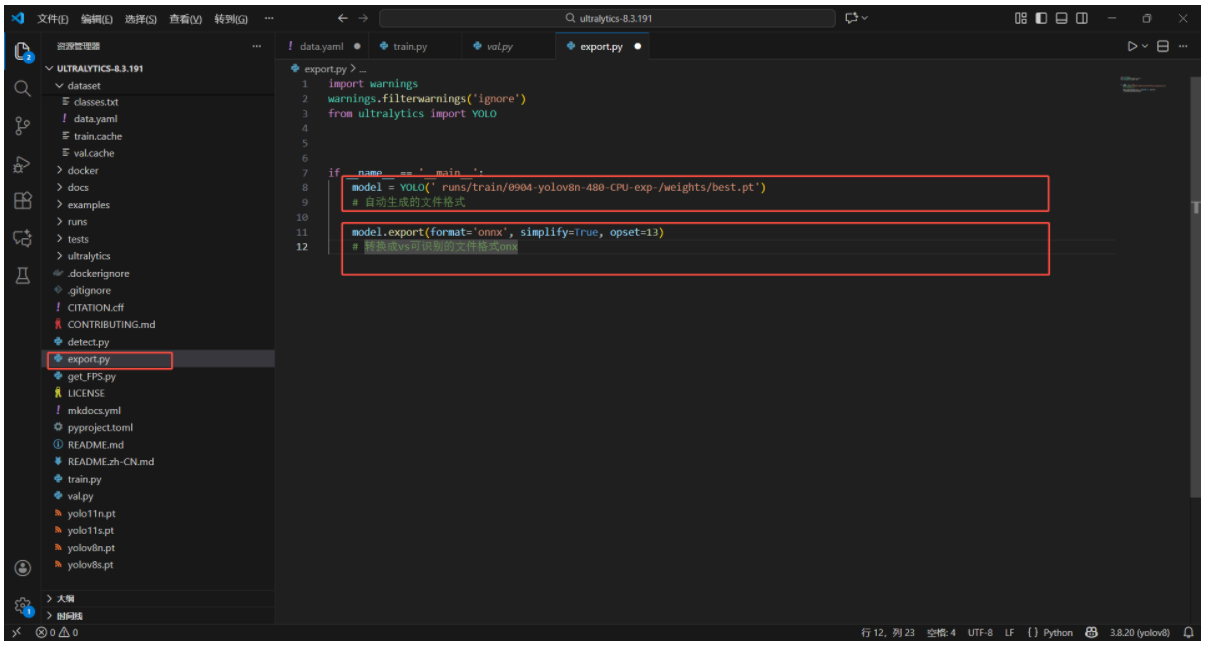1208x649 pixels.
Task: Go back with the left arrow
Action: 343,18
